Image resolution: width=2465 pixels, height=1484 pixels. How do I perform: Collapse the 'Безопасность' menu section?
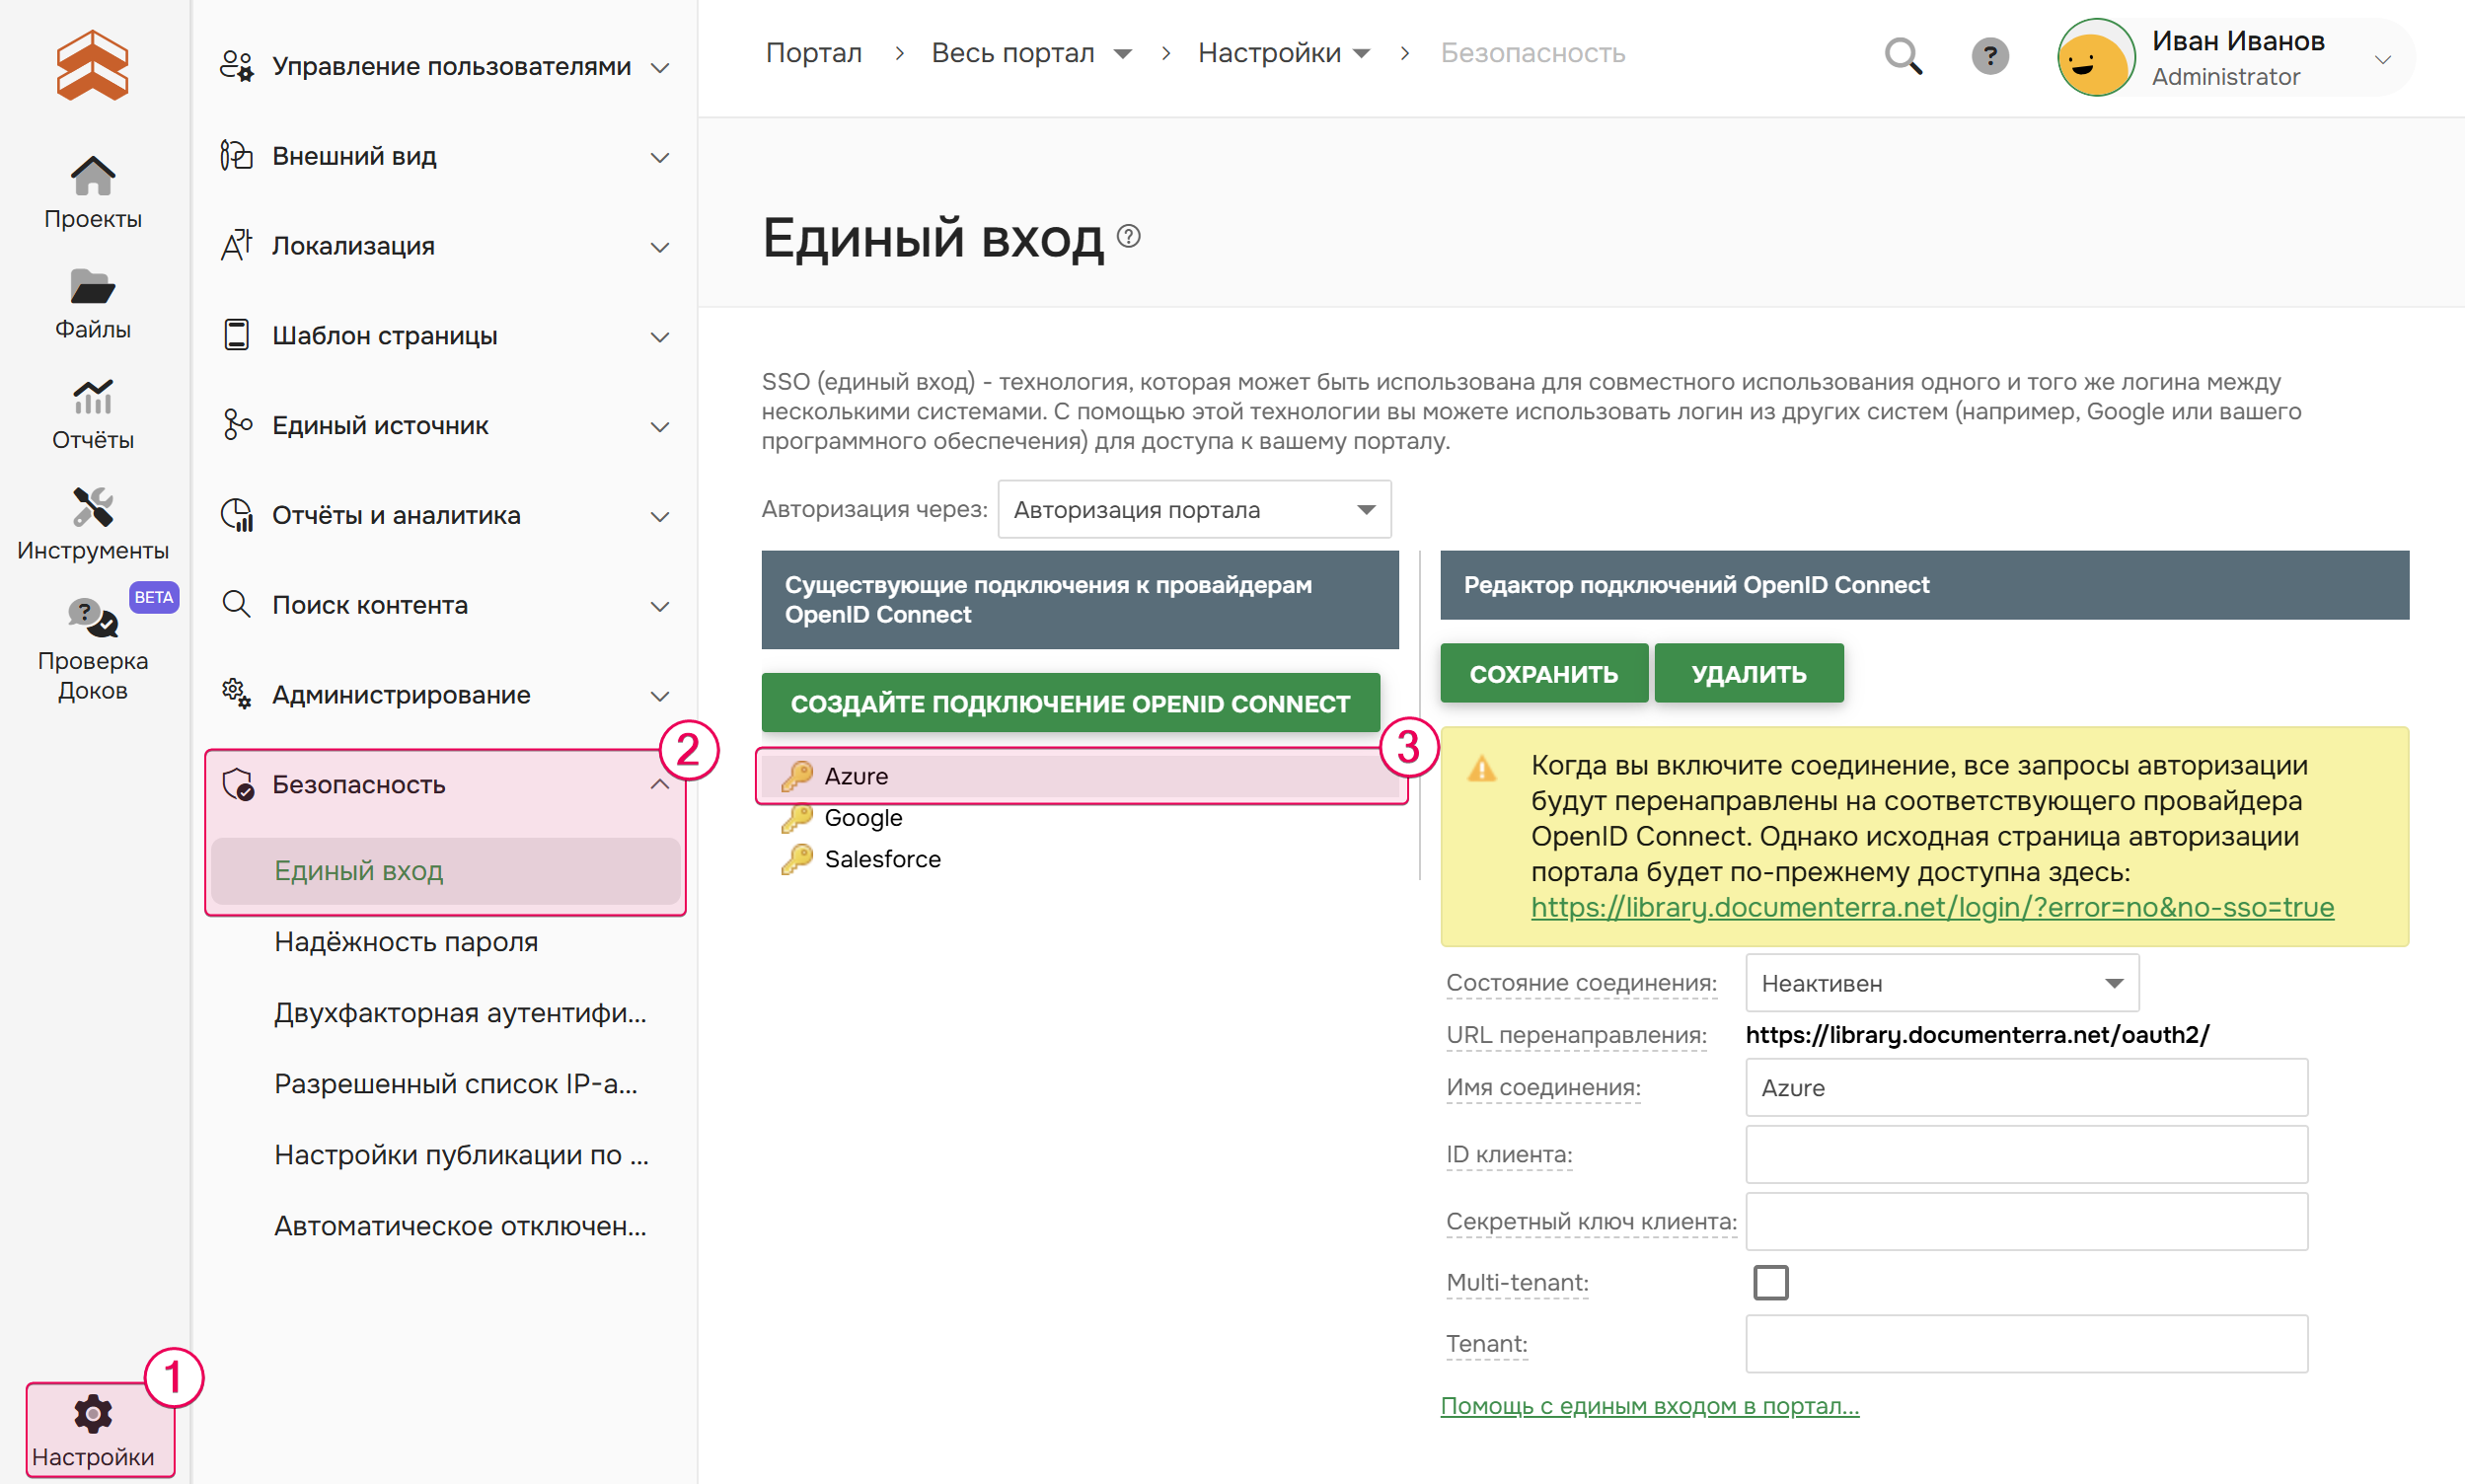(660, 785)
